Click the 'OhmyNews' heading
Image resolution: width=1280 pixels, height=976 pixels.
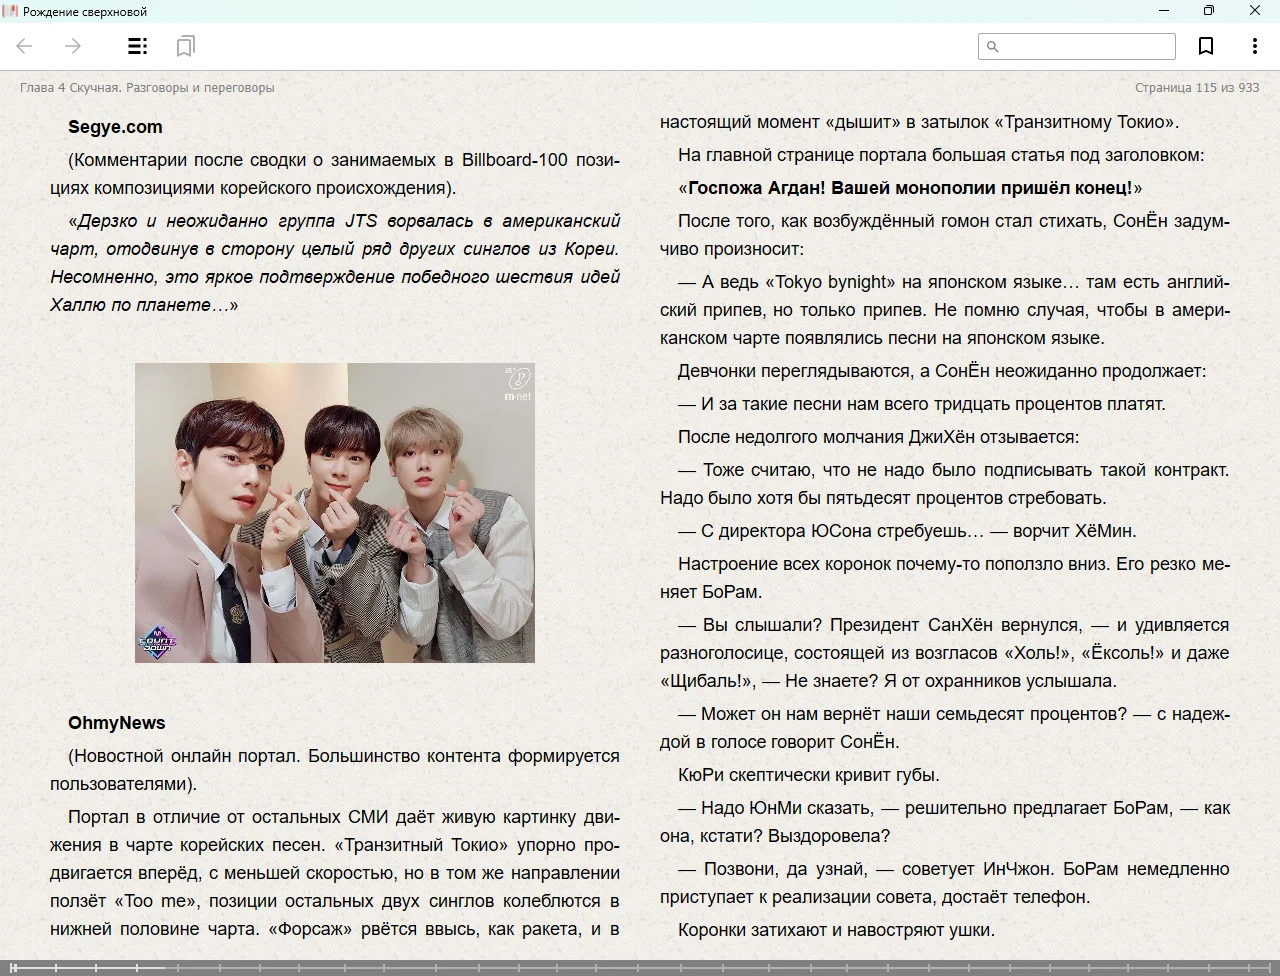point(117,723)
